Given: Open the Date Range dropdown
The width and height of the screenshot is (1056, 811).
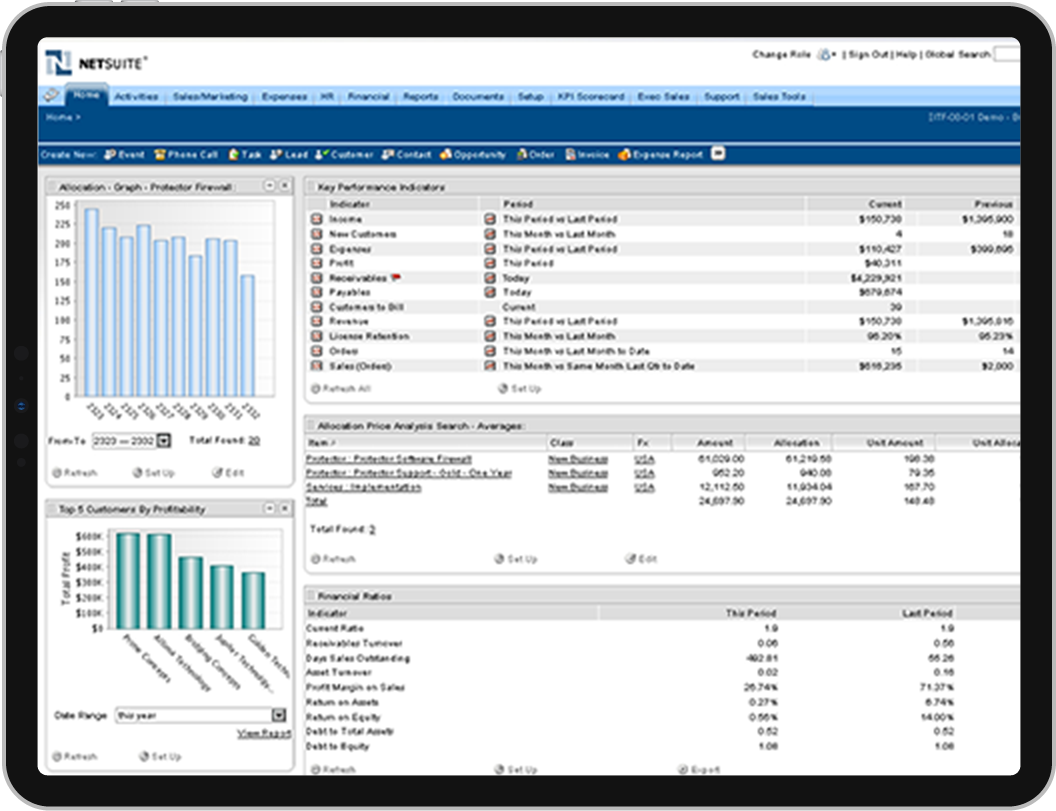Looking at the screenshot, I should pos(279,715).
